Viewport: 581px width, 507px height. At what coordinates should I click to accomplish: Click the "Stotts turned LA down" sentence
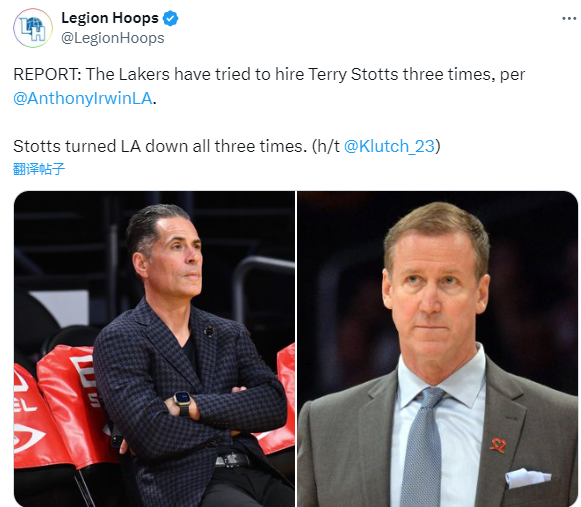pos(160,146)
